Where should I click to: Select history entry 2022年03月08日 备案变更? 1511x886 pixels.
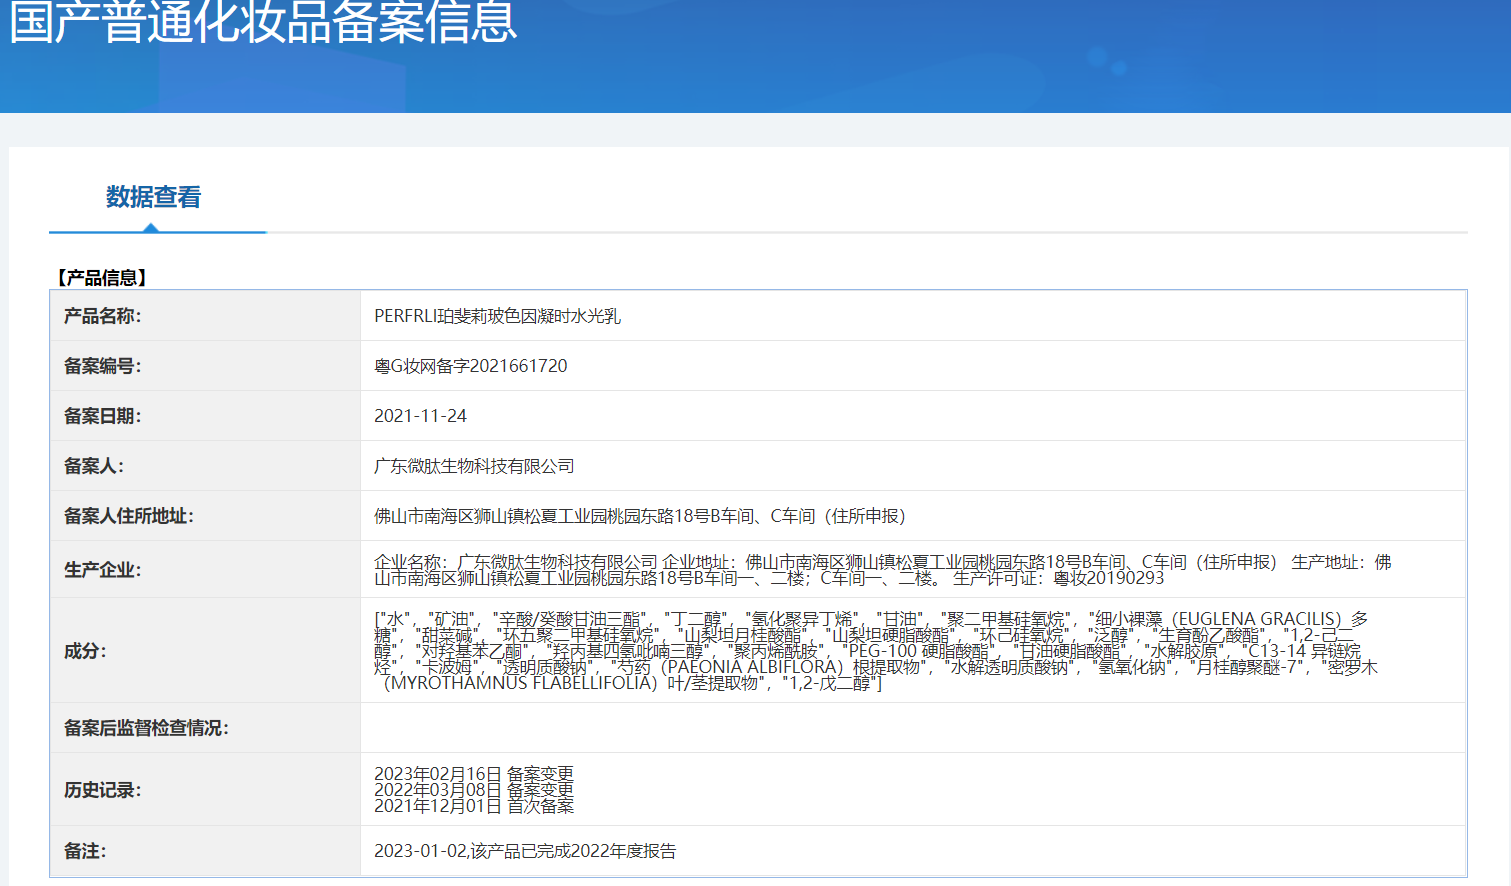point(474,790)
